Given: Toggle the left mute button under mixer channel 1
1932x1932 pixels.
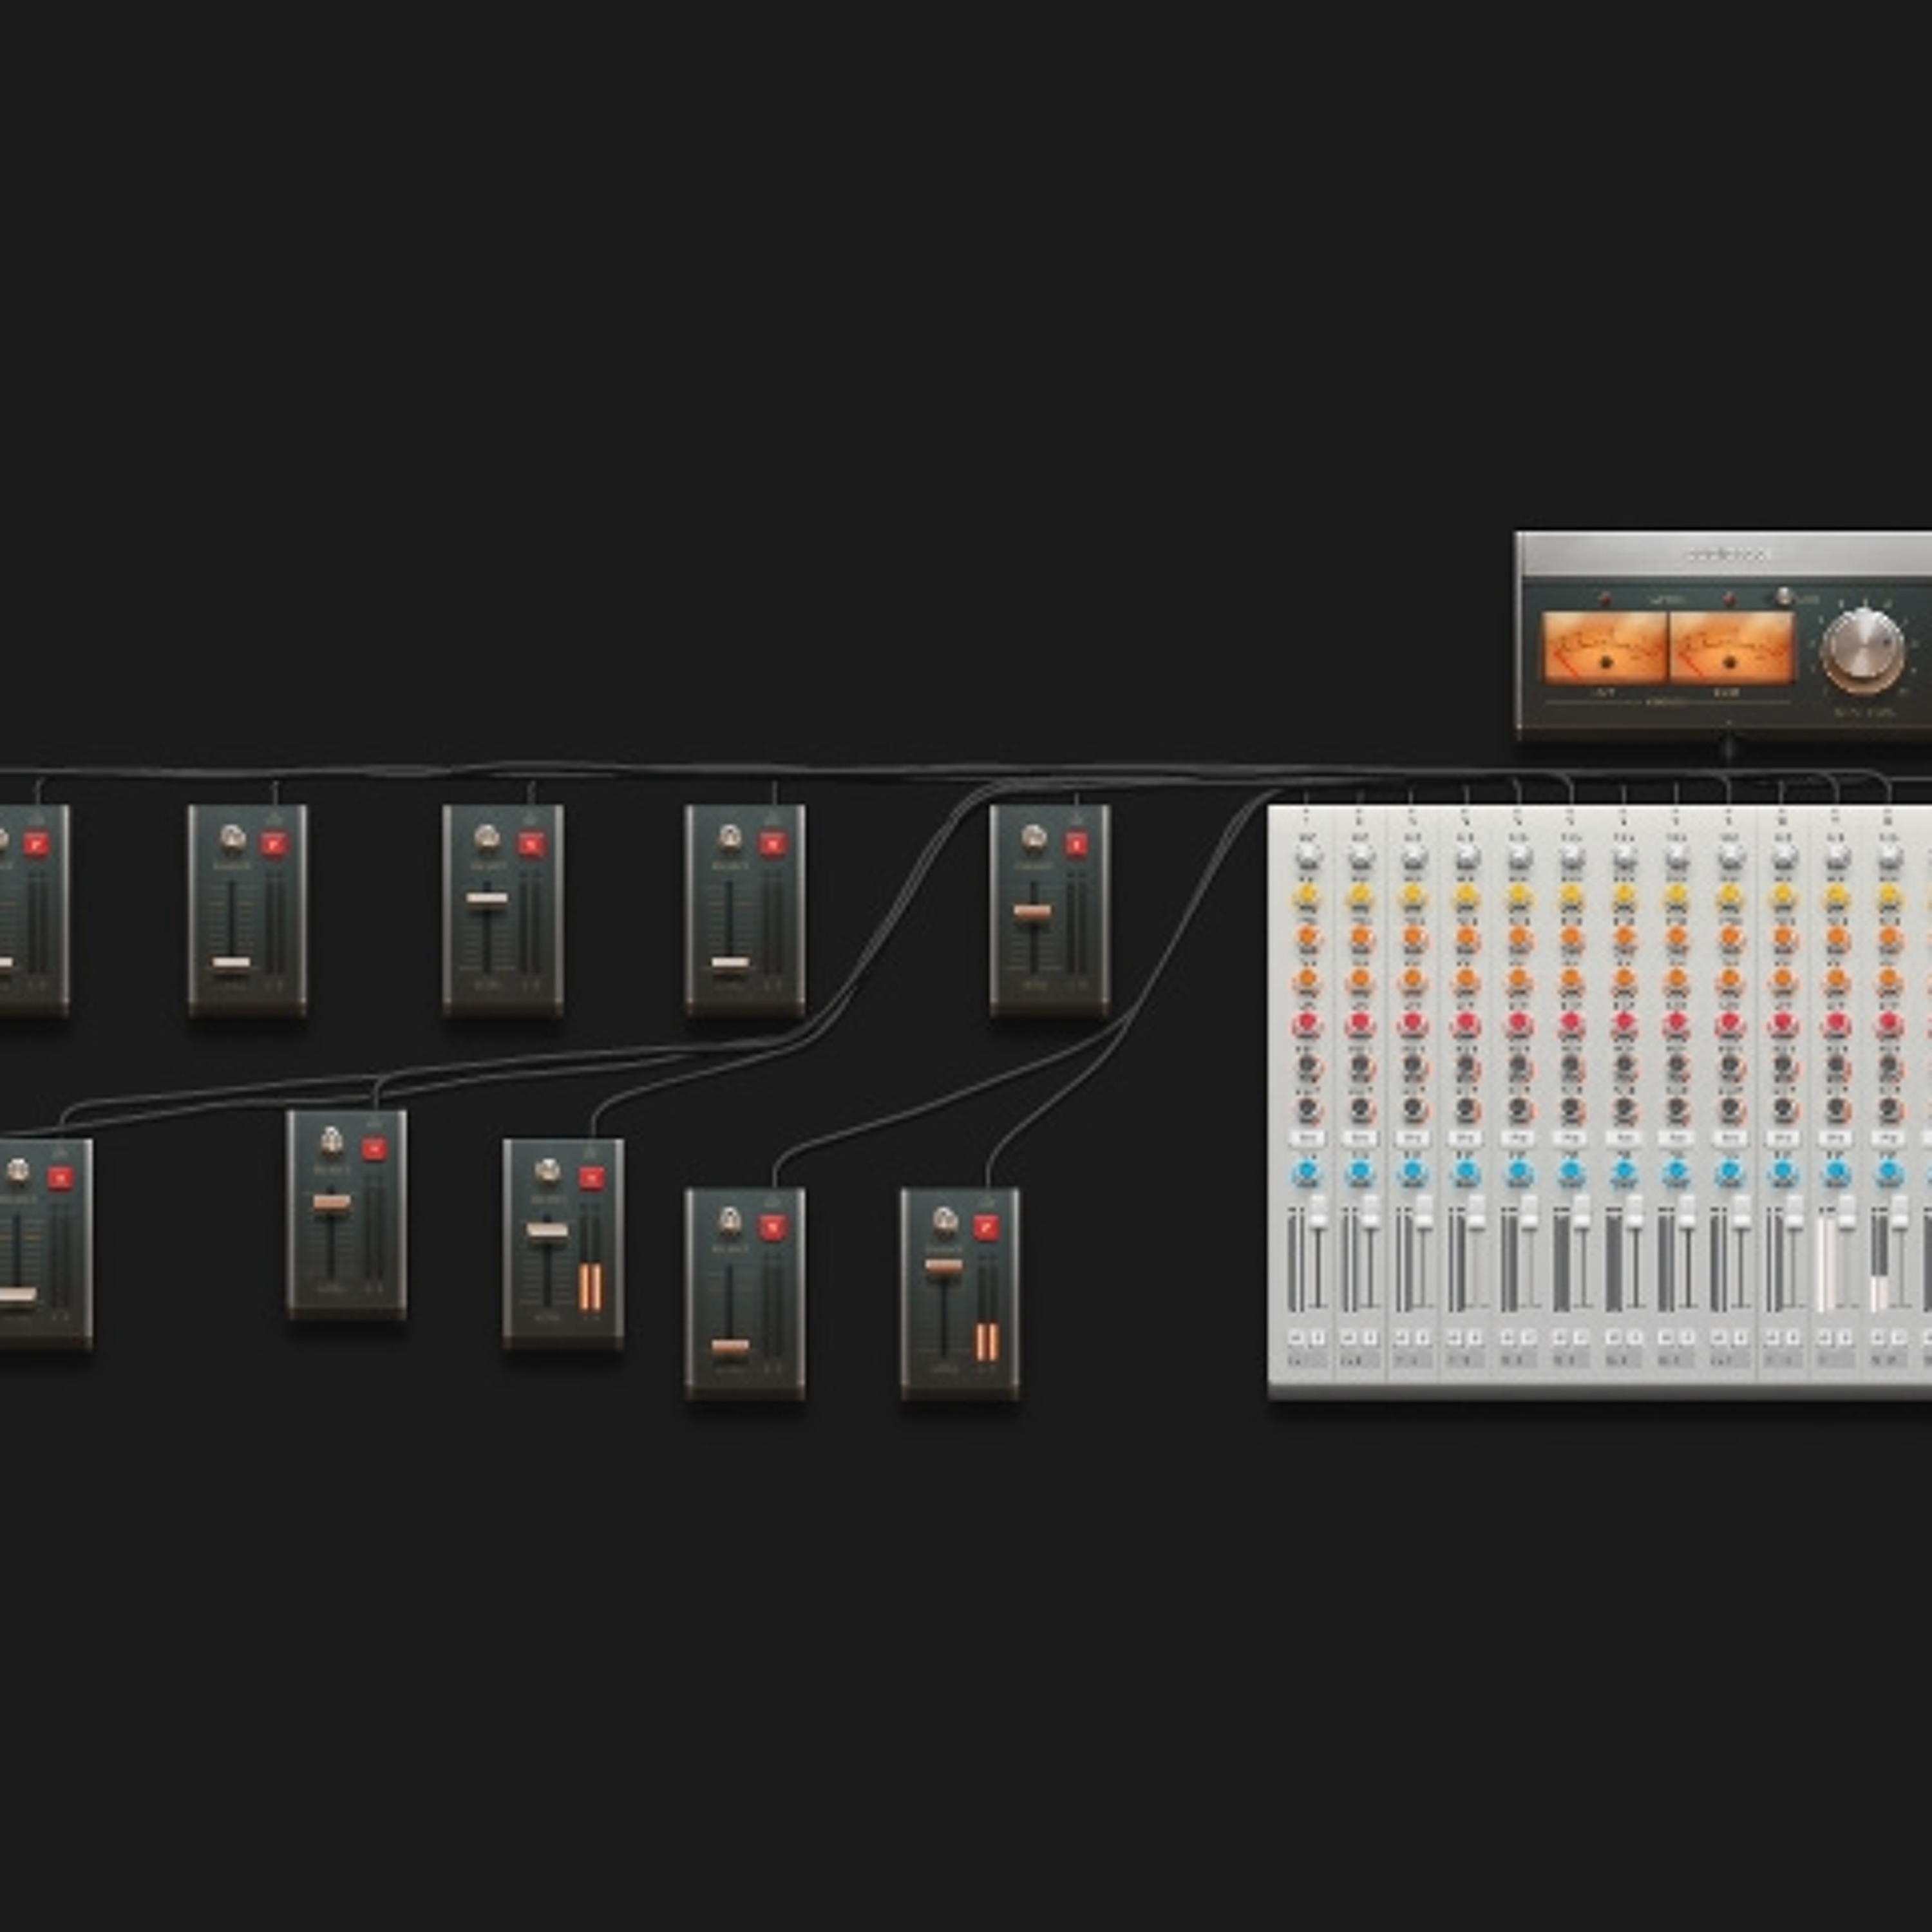Looking at the screenshot, I should pos(1297,1337).
